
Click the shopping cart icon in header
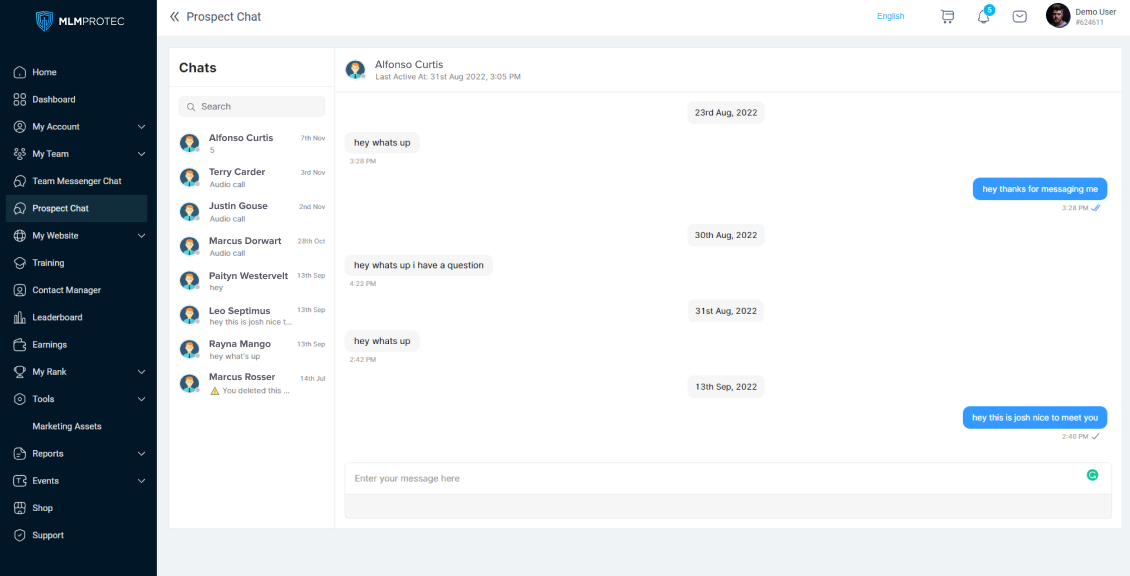(947, 16)
